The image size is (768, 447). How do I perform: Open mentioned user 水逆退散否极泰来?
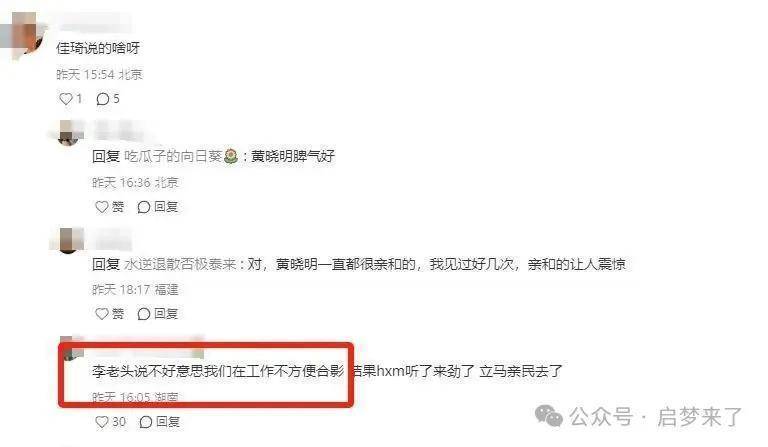[180, 264]
